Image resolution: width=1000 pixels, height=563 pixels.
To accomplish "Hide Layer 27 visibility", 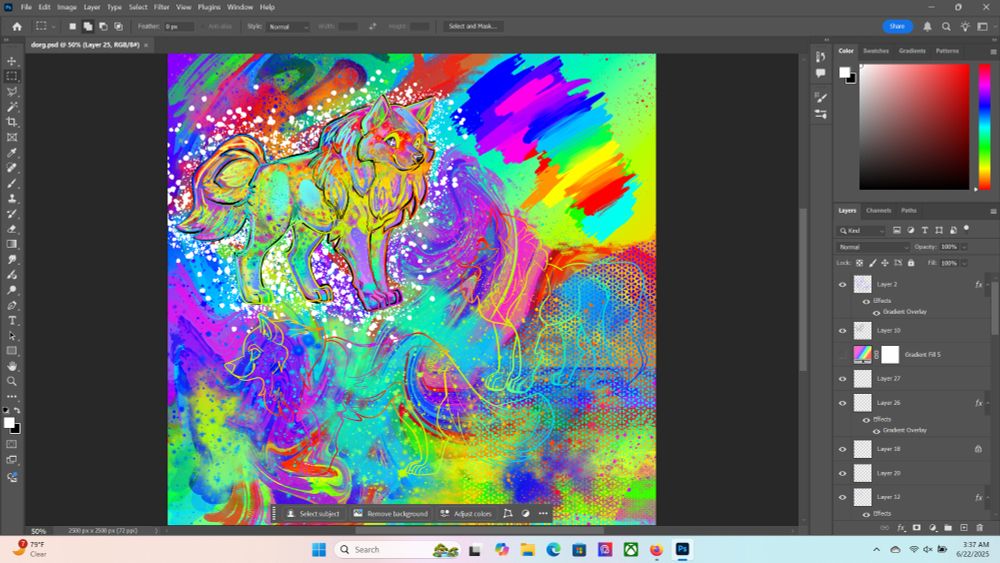I will [x=842, y=379].
